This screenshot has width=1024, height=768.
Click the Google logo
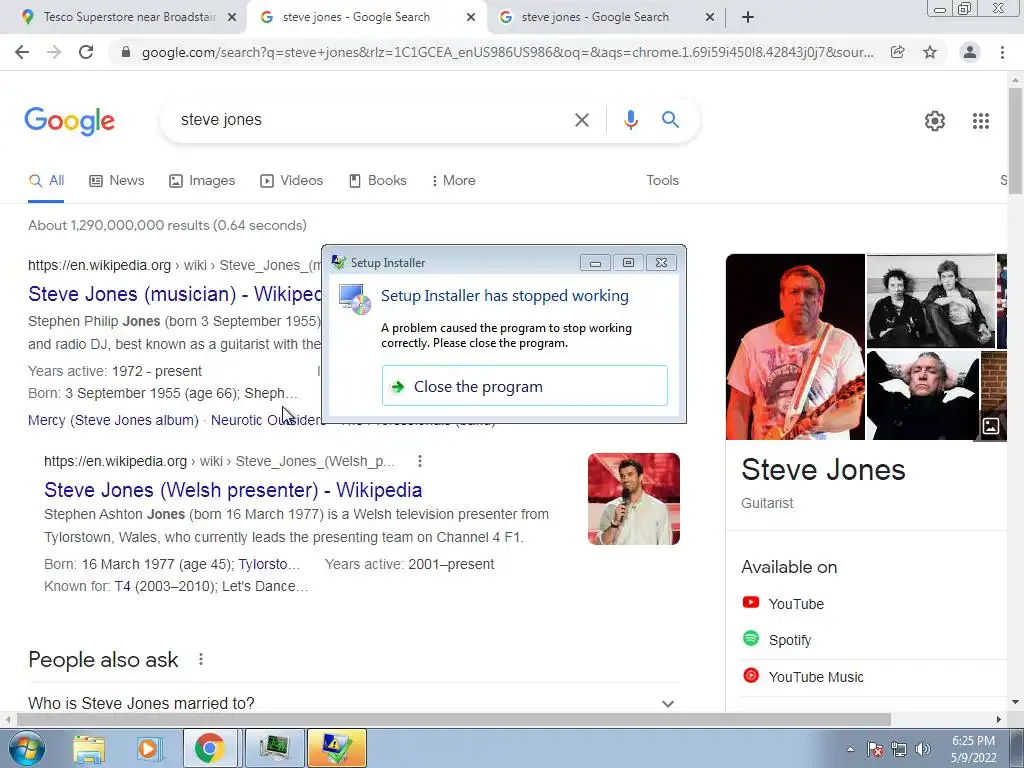point(70,121)
